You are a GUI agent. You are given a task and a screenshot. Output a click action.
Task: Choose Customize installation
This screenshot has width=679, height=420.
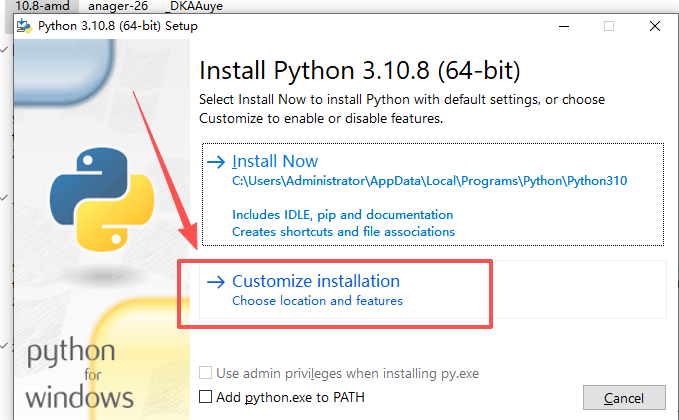pos(433,290)
